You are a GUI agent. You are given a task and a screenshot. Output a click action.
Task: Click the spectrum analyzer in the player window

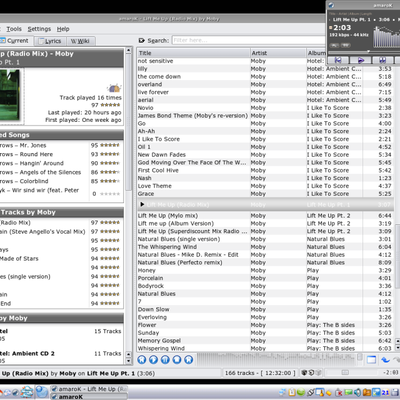coord(386,37)
